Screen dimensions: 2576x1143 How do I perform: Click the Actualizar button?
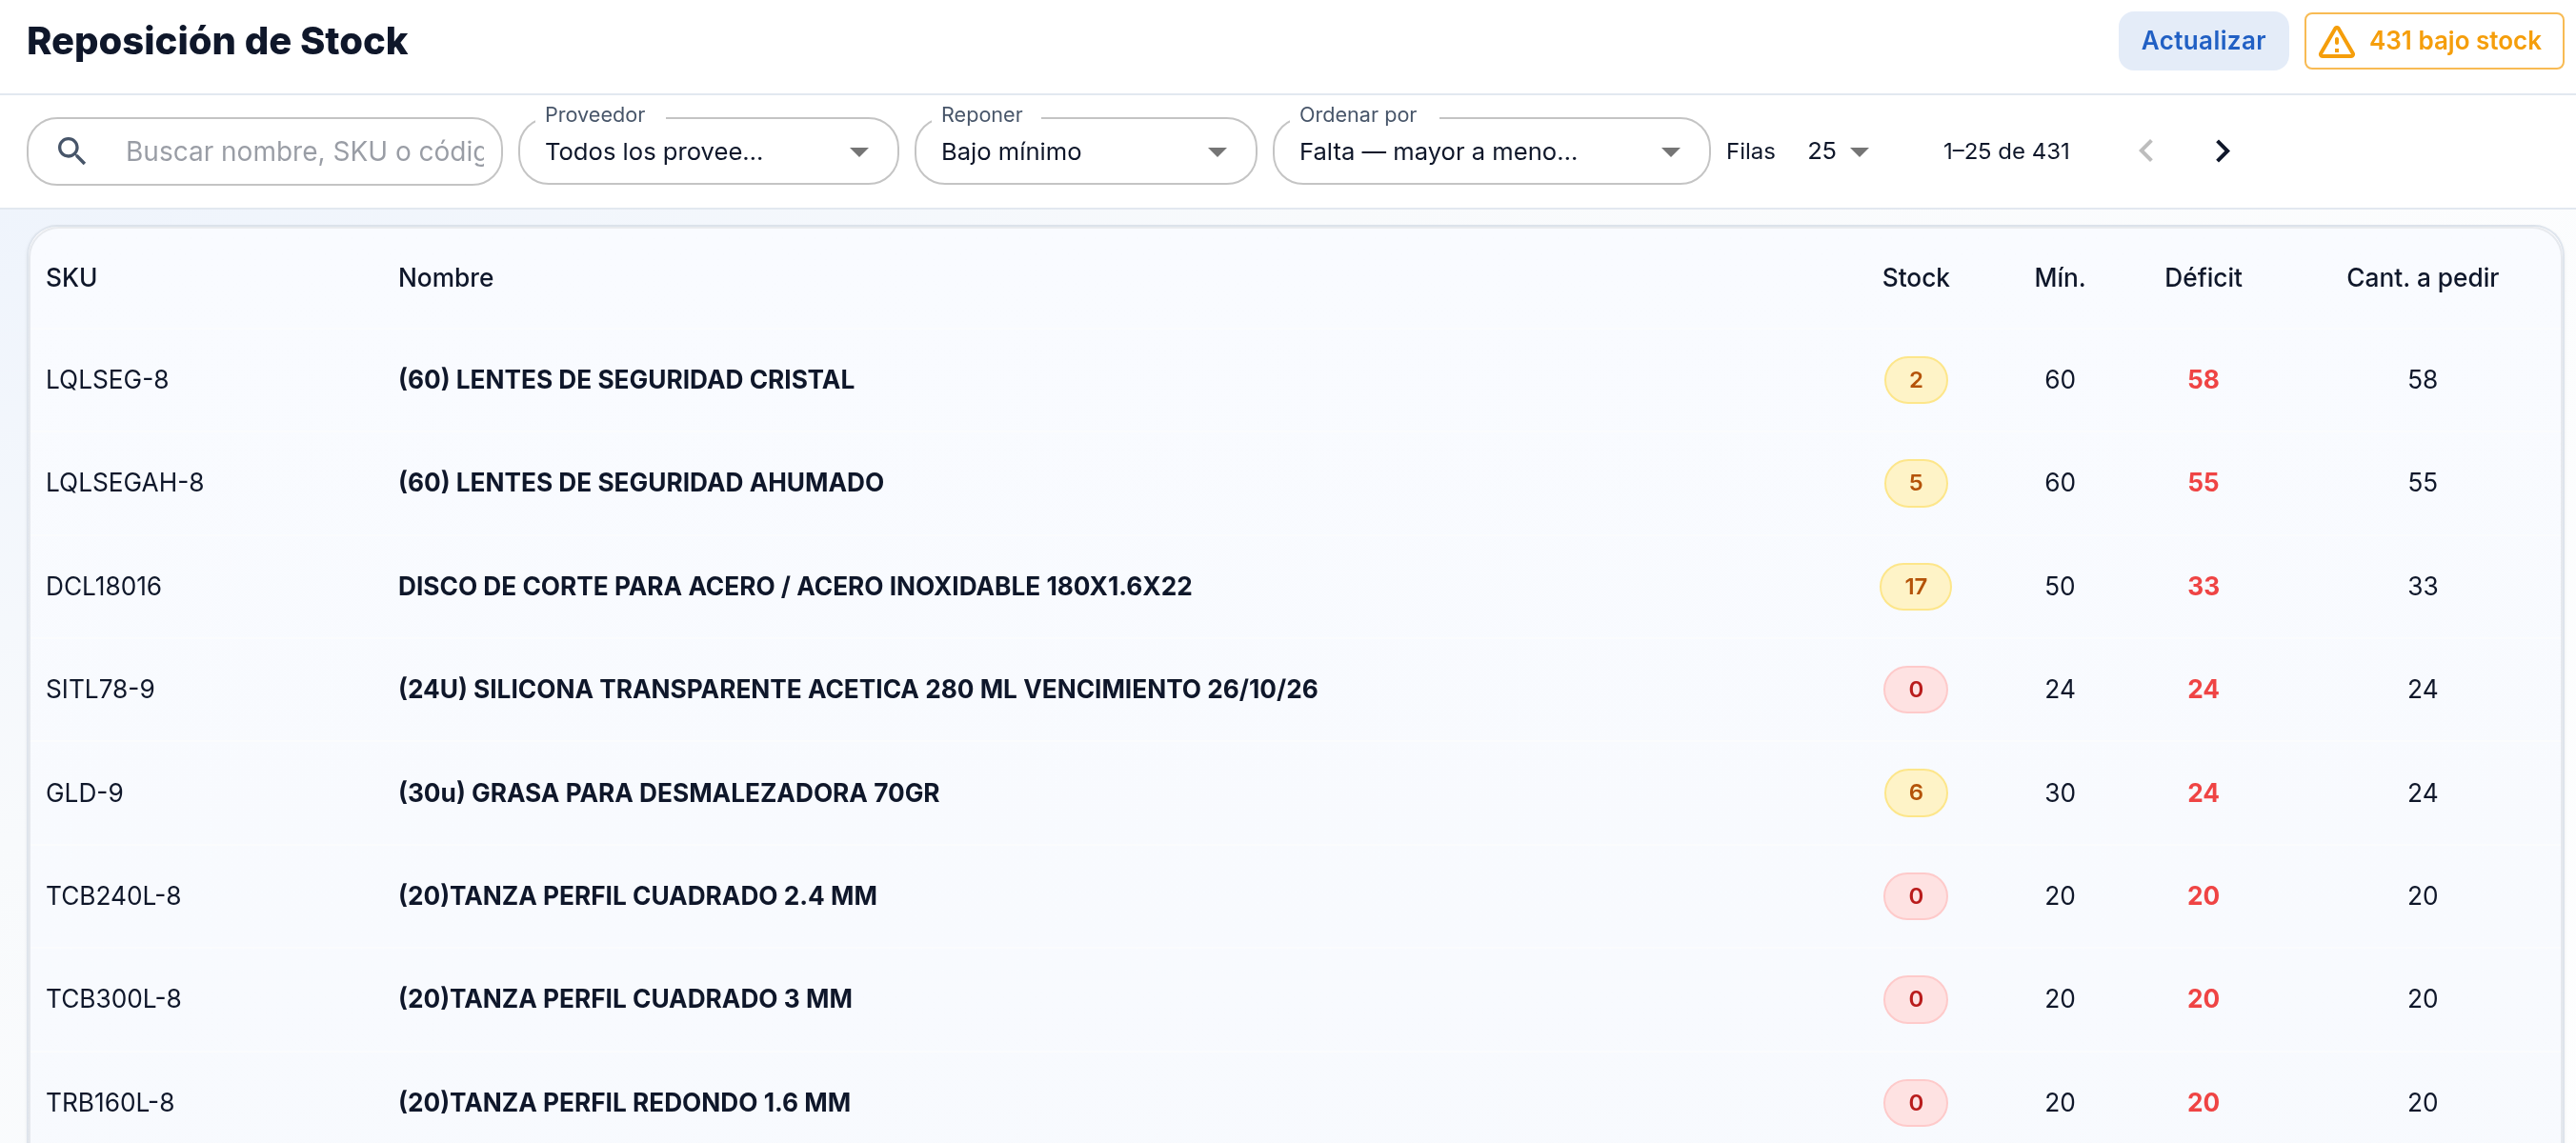point(2202,41)
